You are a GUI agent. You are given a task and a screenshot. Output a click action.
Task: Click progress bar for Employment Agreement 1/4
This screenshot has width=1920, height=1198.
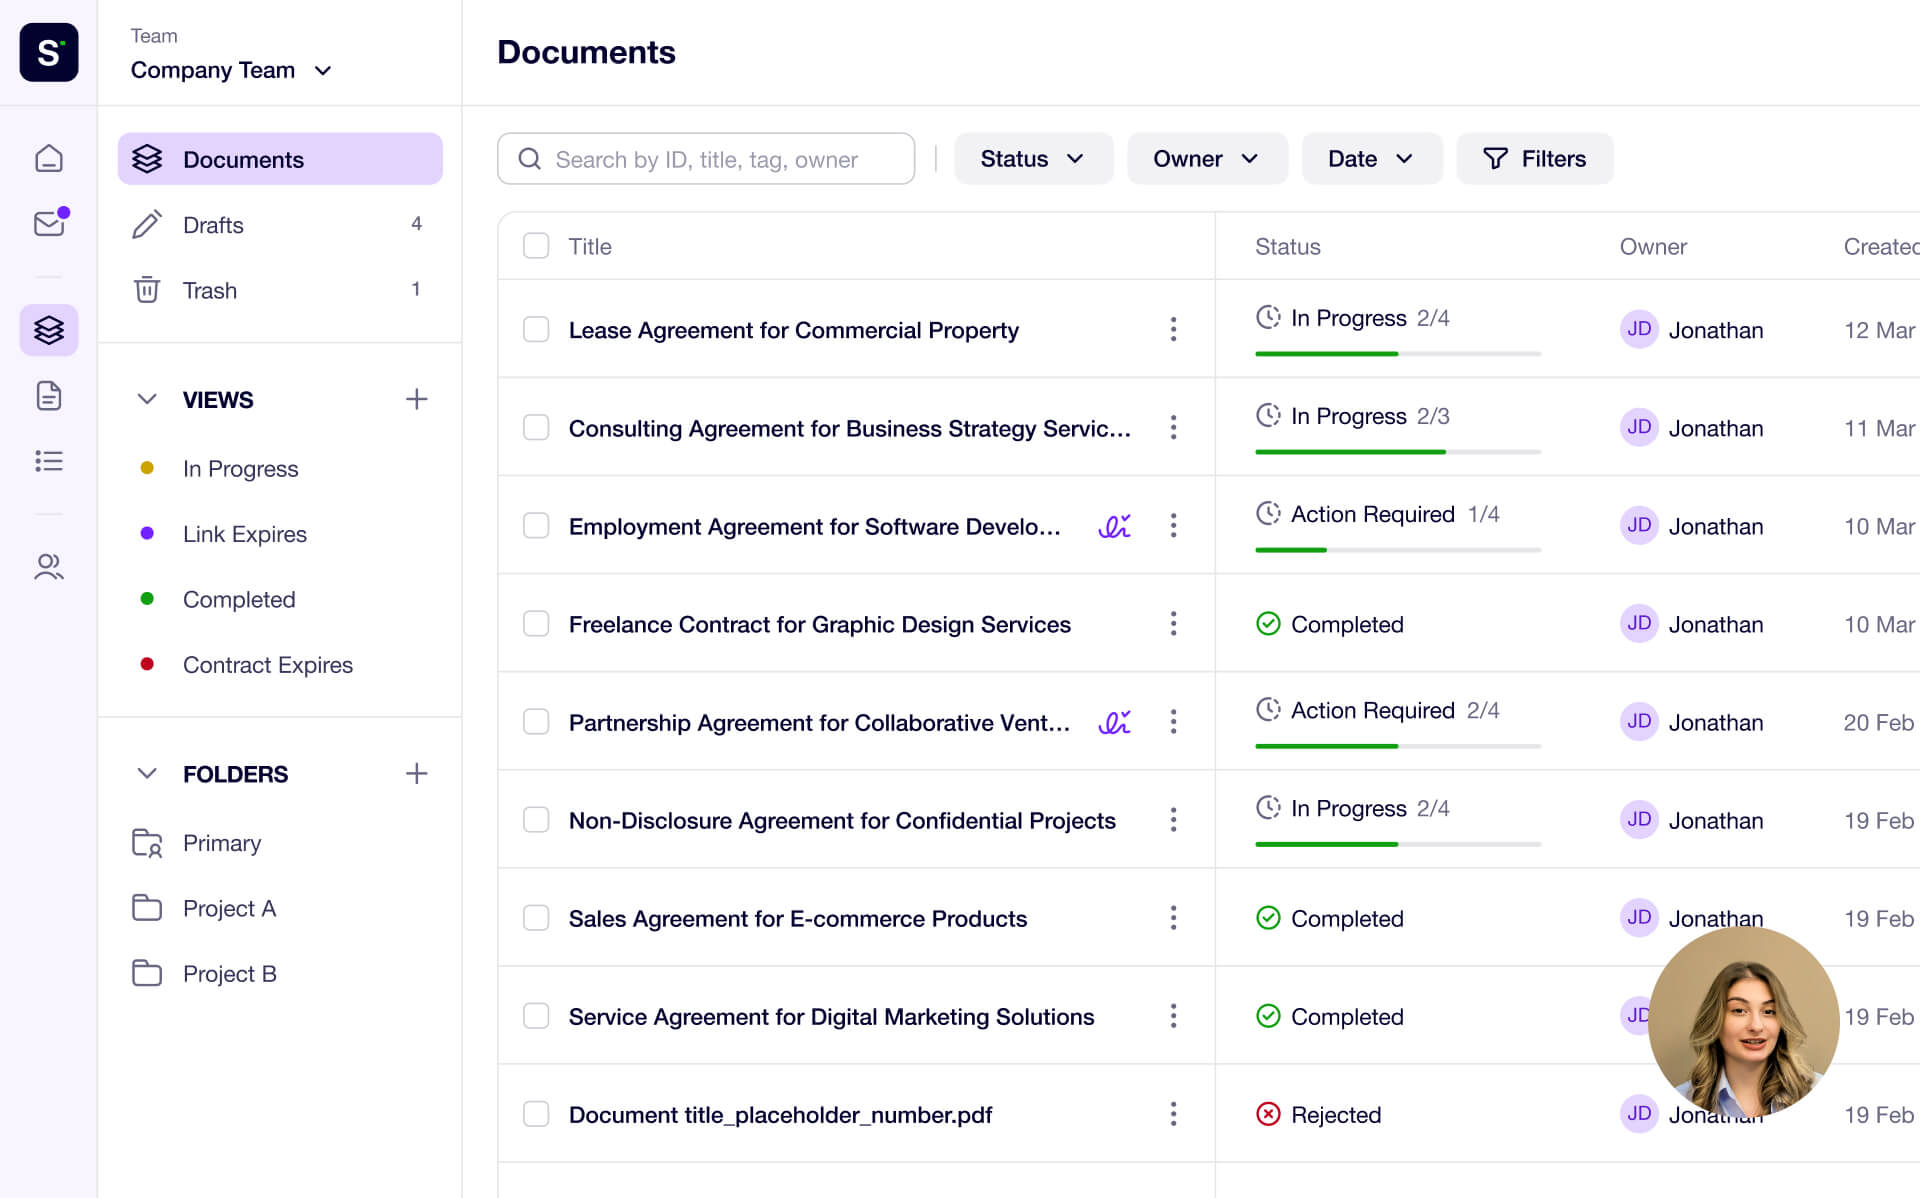pos(1398,550)
